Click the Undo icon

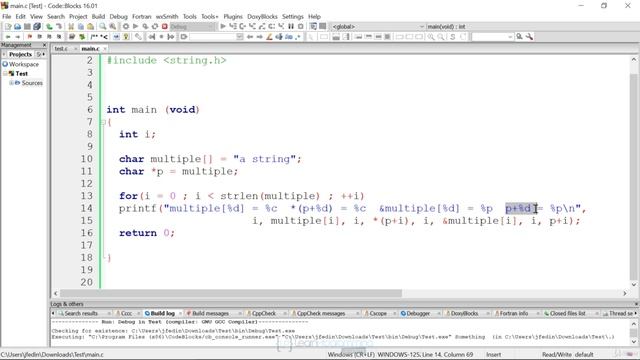pos(49,27)
